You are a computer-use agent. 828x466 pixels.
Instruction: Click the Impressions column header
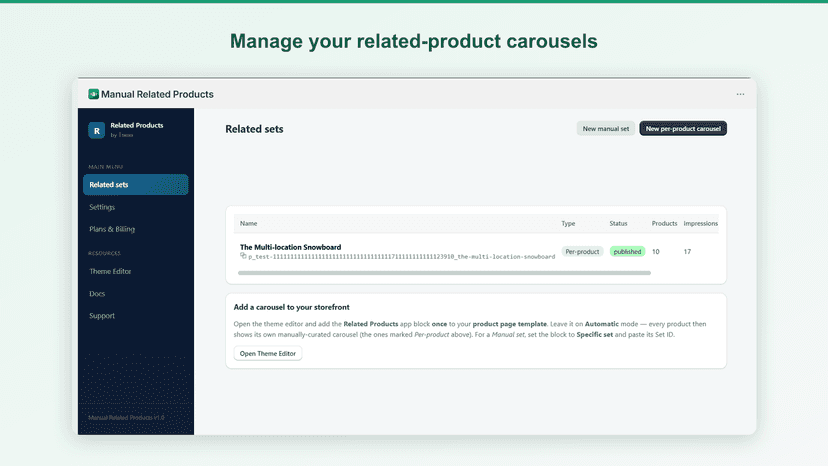[701, 223]
